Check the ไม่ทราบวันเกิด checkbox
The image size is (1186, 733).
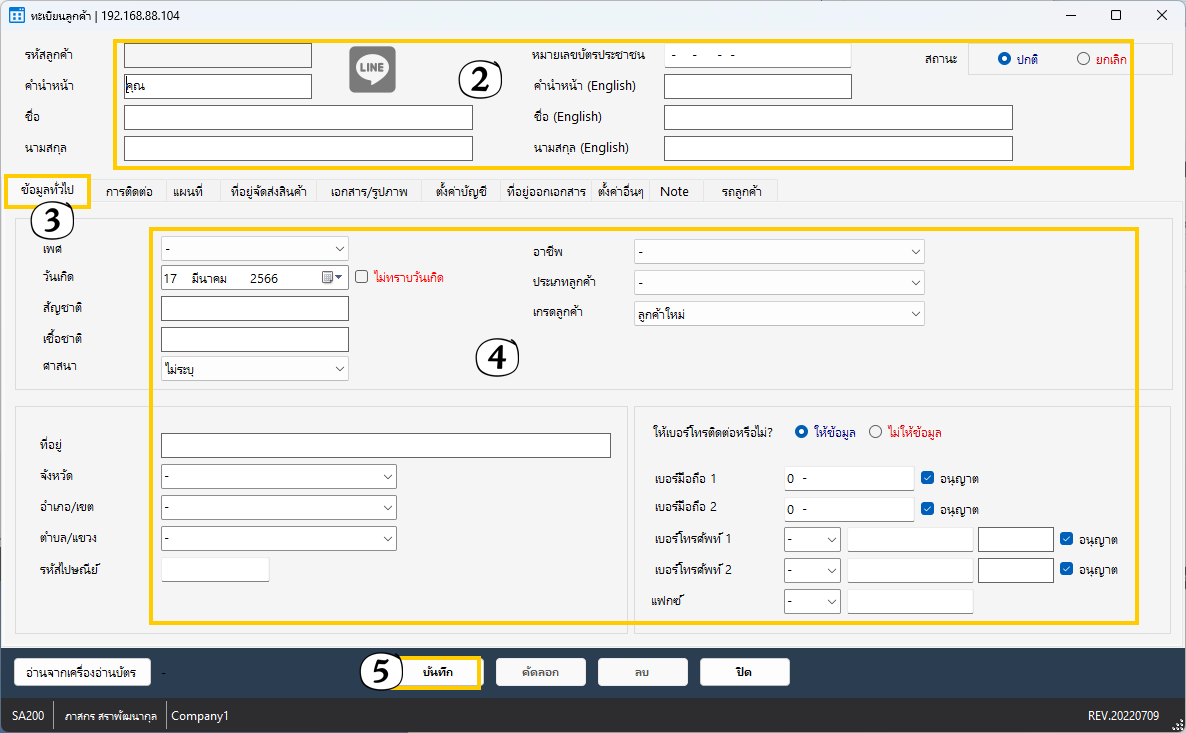click(362, 278)
